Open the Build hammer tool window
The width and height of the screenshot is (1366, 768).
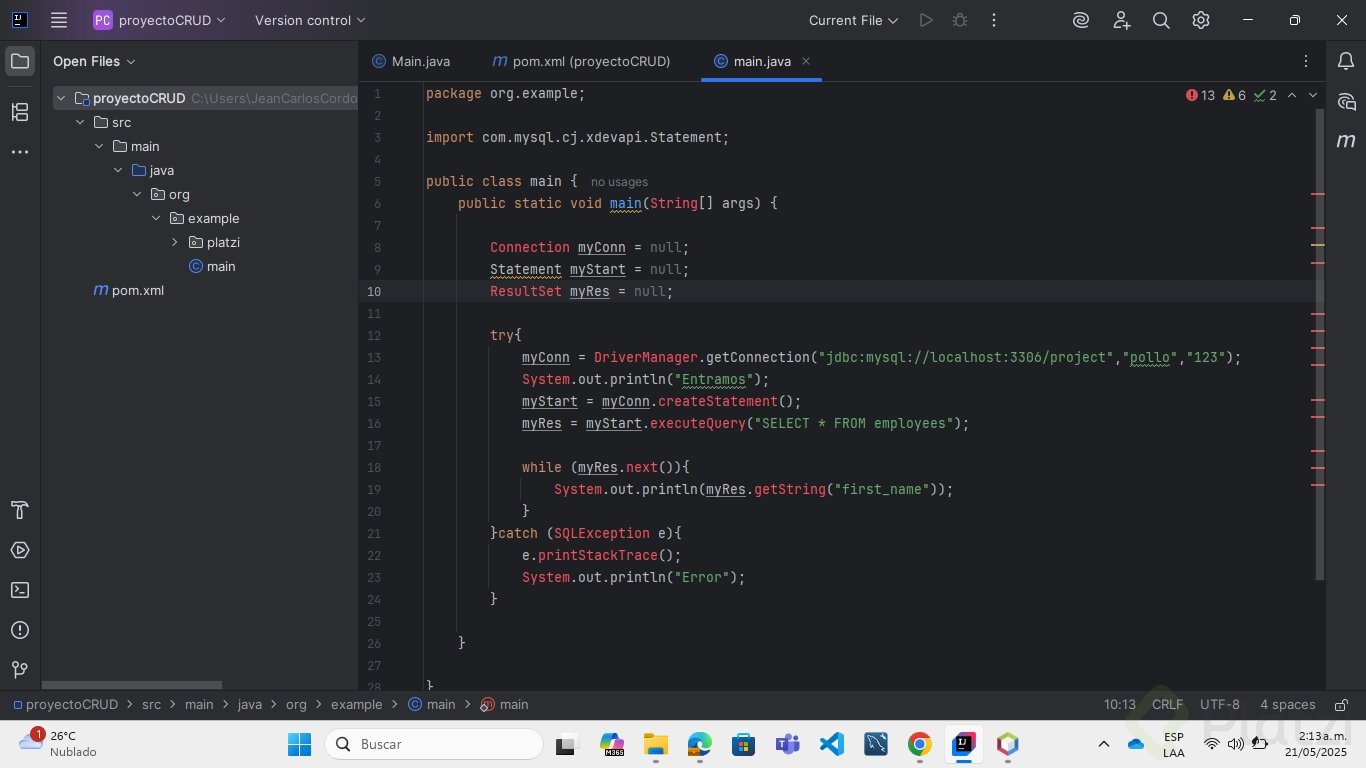[x=20, y=510]
